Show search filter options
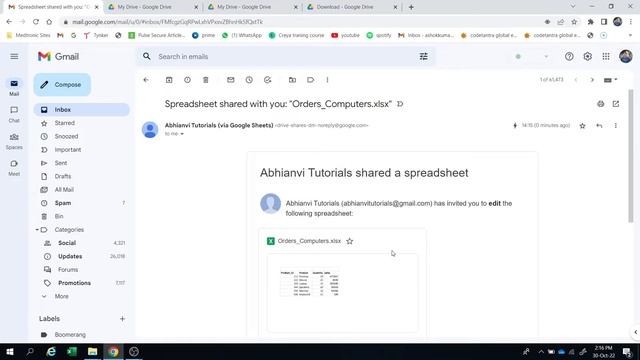 tap(424, 56)
